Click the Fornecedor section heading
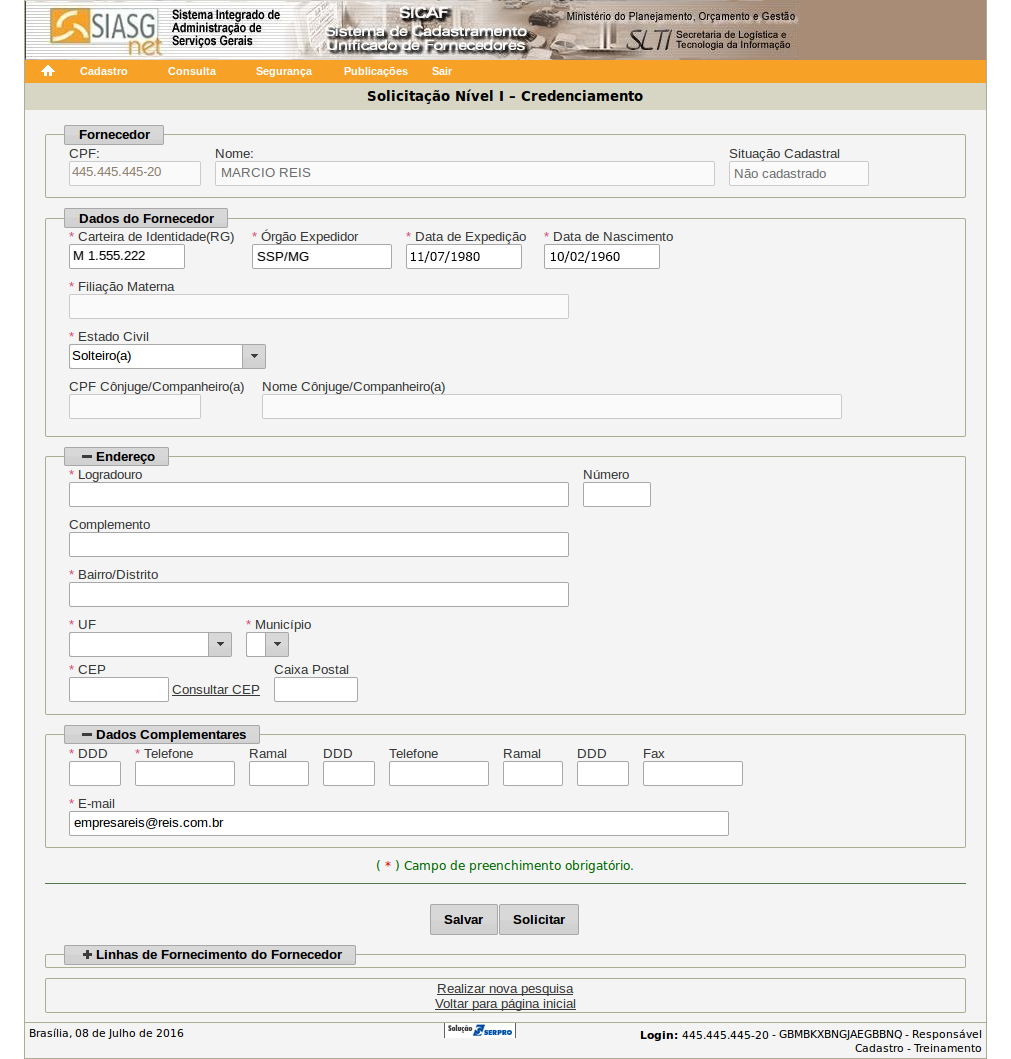1011x1059 pixels. click(x=114, y=134)
